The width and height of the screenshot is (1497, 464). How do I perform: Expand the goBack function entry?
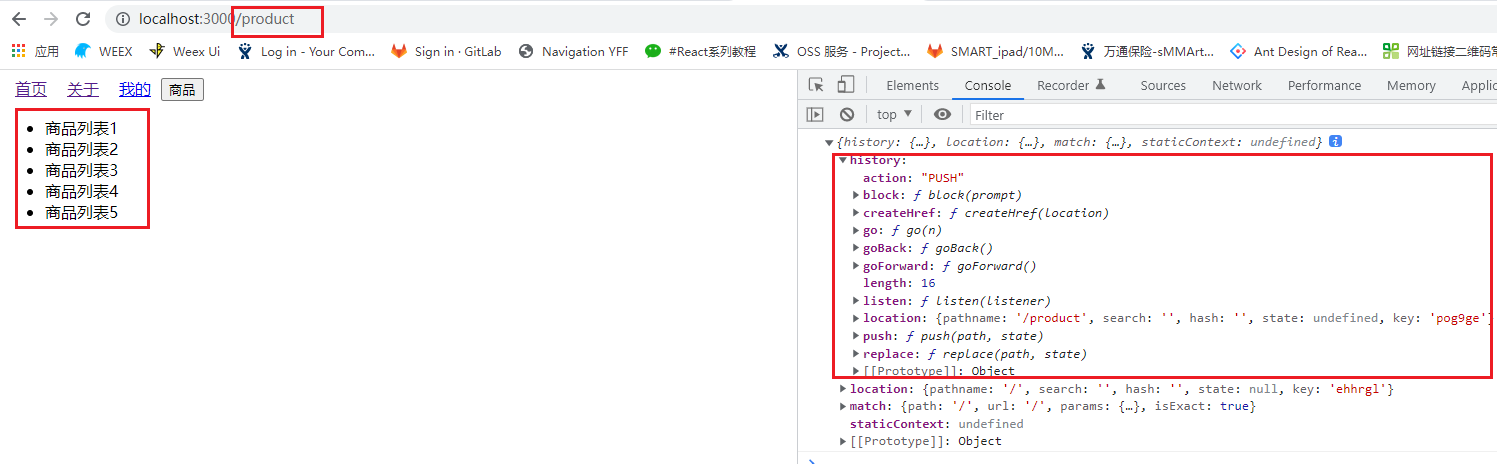pyautogui.click(x=856, y=248)
